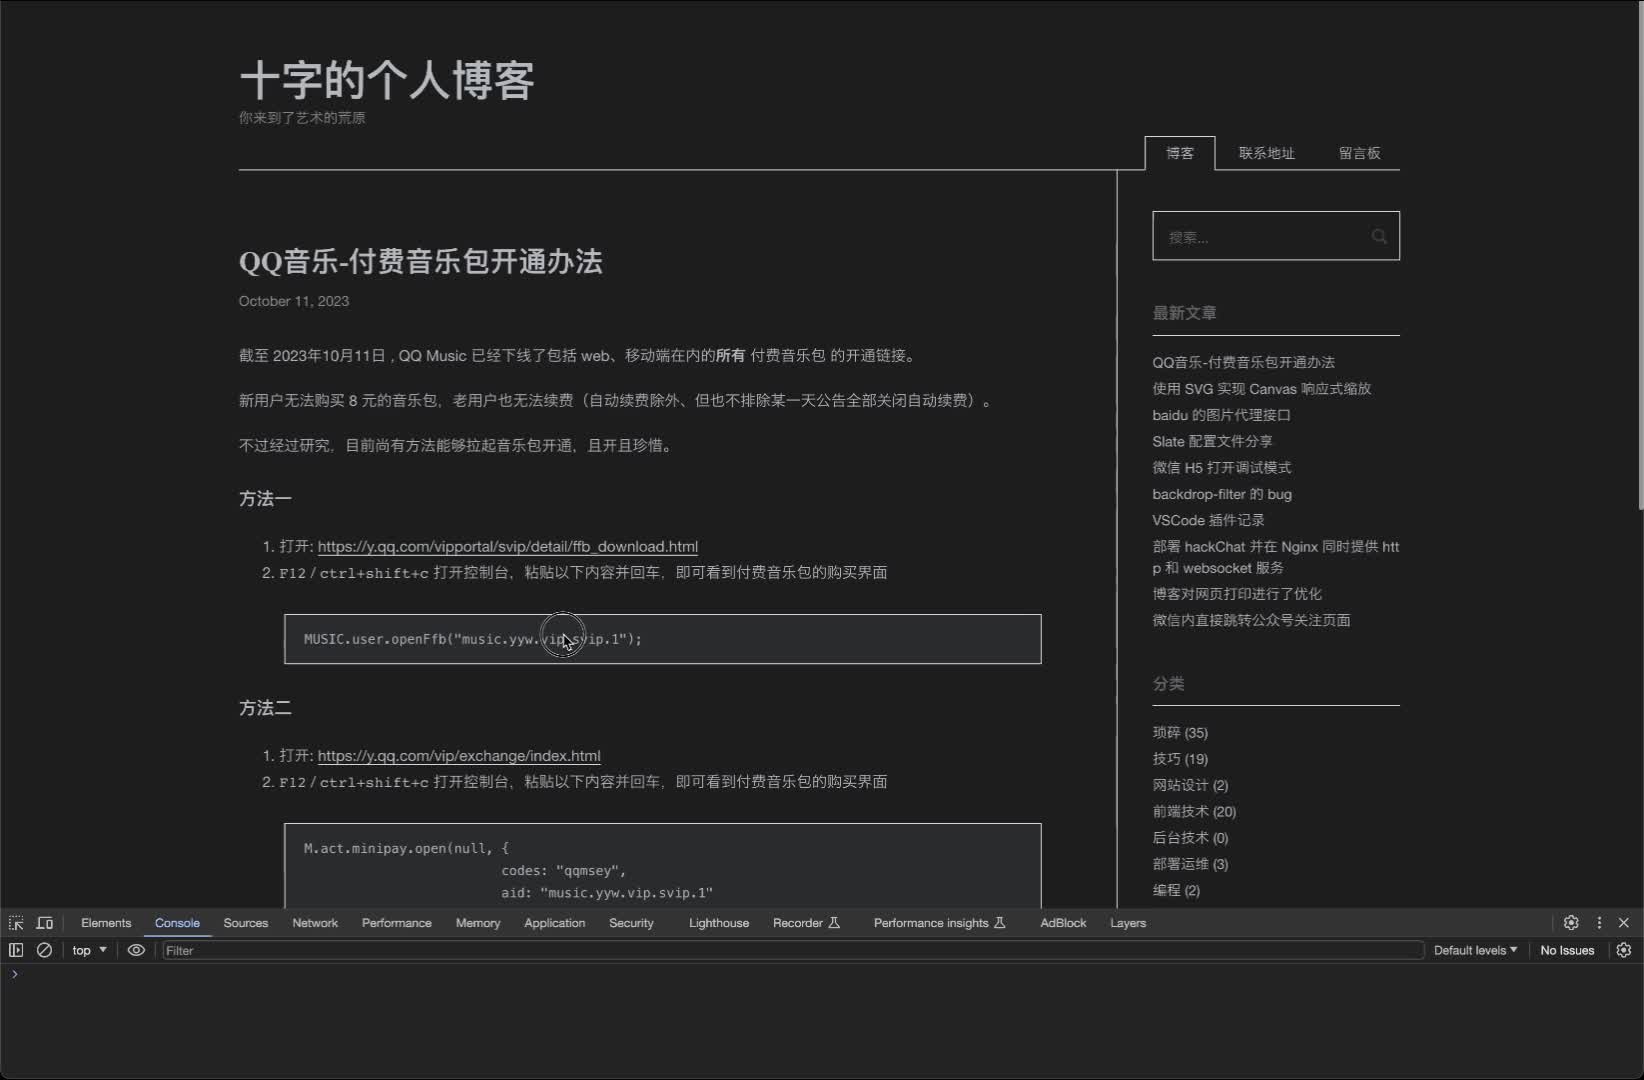Open category 编程 (2)
Screen dimensions: 1644x1080
[x=1176, y=890]
